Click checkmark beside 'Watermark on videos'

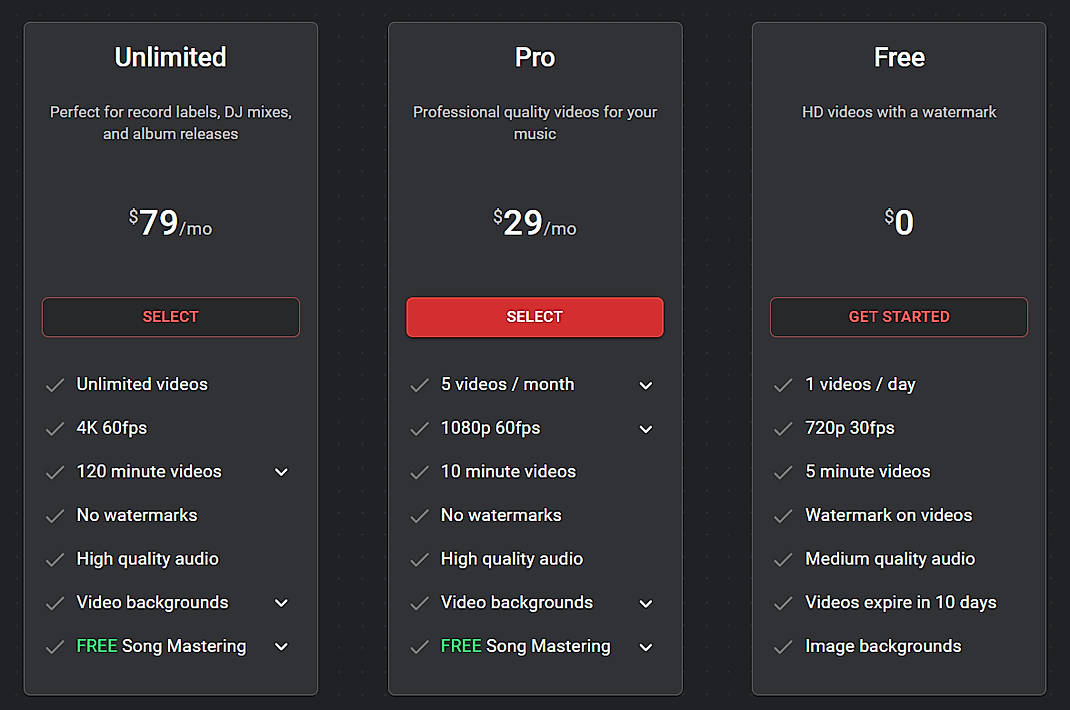[x=783, y=516]
